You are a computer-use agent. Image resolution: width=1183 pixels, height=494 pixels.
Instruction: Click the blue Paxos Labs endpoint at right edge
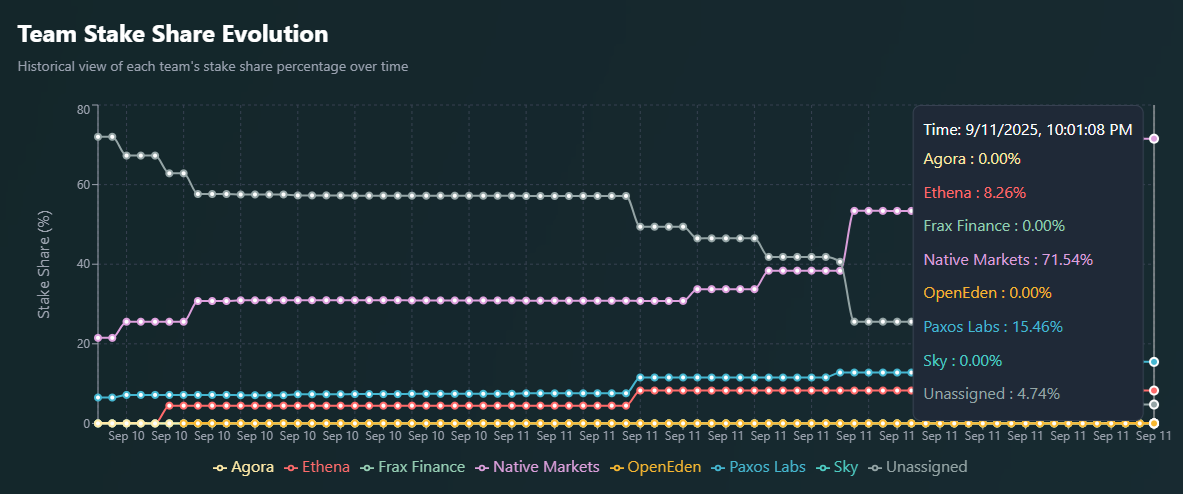tap(1154, 362)
